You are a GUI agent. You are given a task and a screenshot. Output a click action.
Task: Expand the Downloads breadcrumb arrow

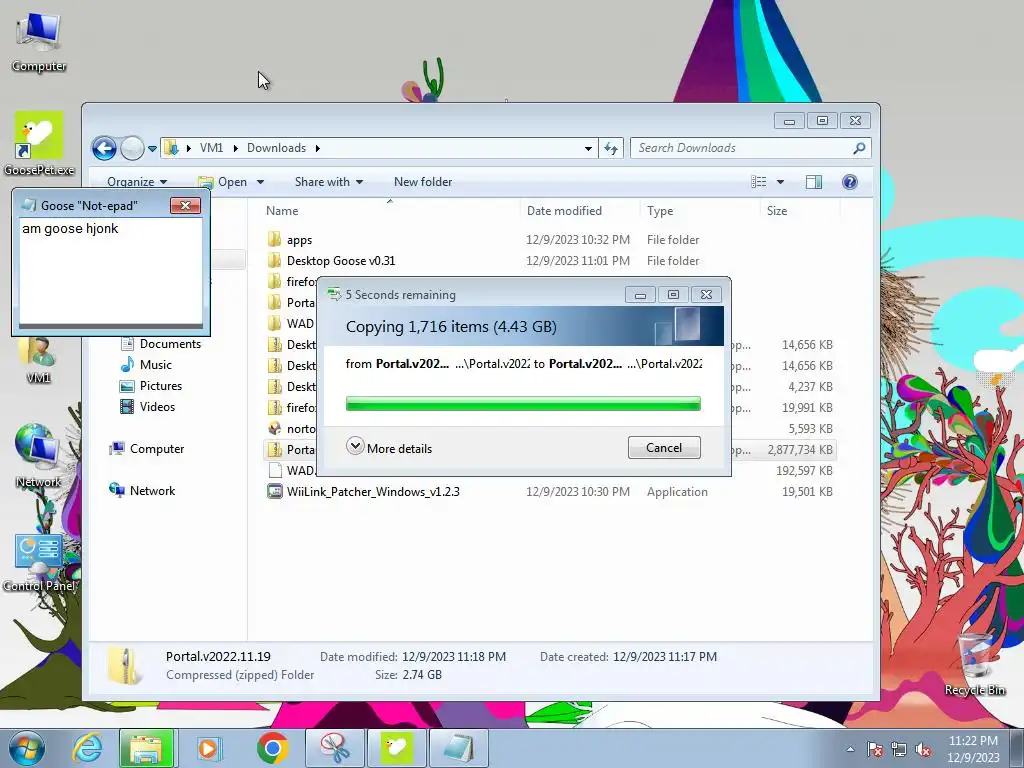point(318,148)
